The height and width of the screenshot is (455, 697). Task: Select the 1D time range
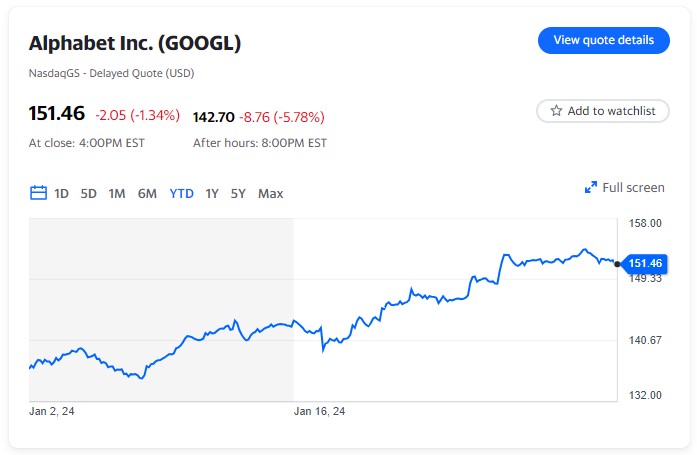click(61, 193)
